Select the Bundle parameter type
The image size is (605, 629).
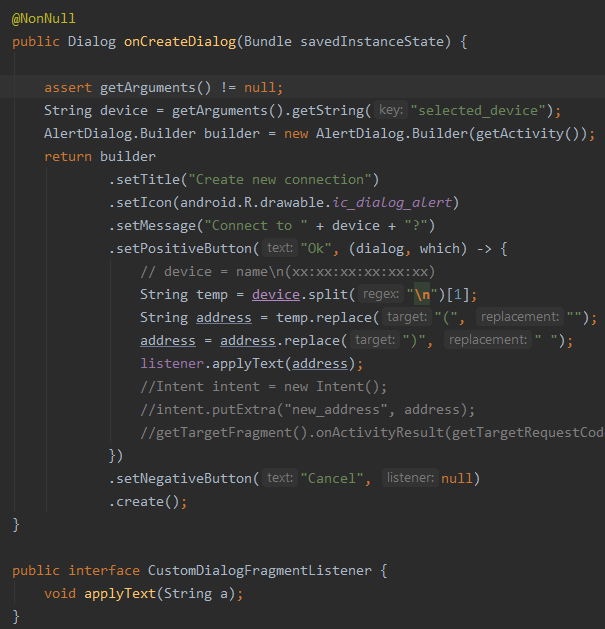point(268,41)
